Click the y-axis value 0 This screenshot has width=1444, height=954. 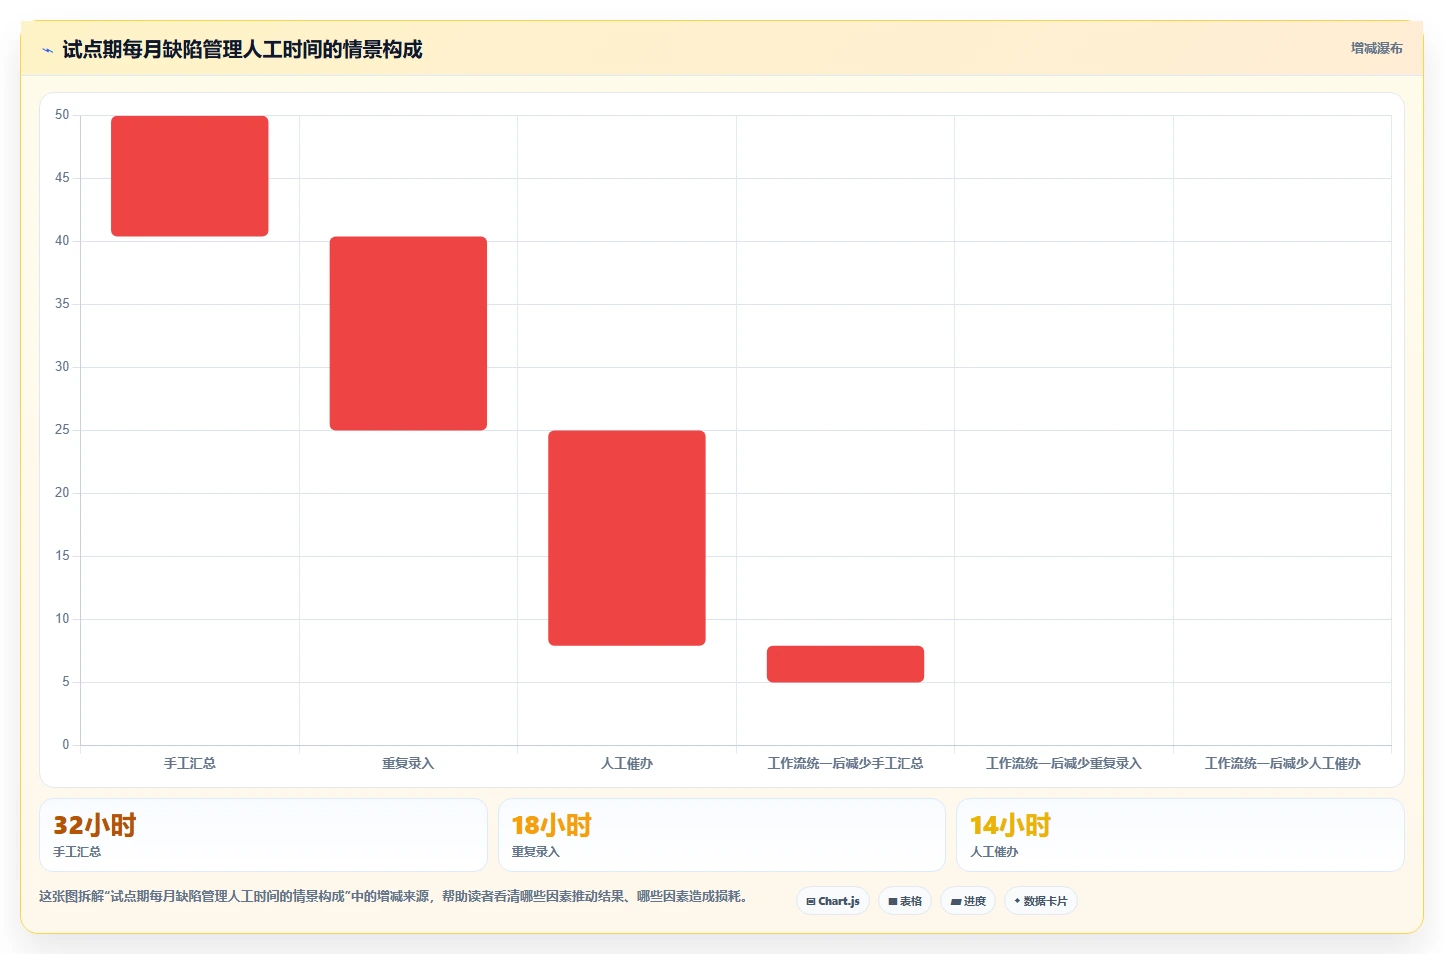pos(66,744)
